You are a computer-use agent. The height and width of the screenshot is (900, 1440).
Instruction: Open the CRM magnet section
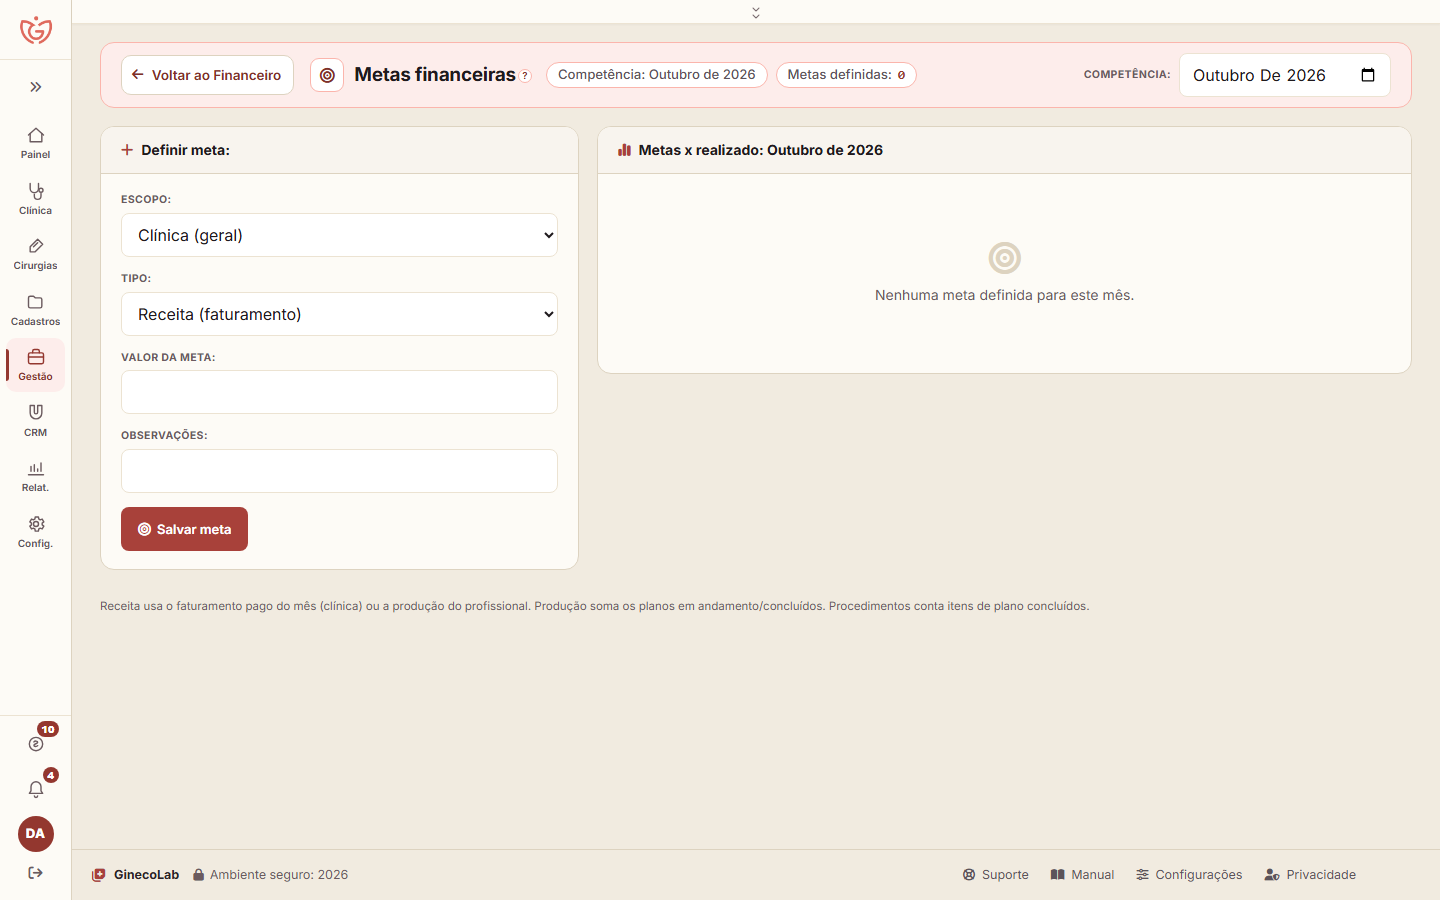36,421
